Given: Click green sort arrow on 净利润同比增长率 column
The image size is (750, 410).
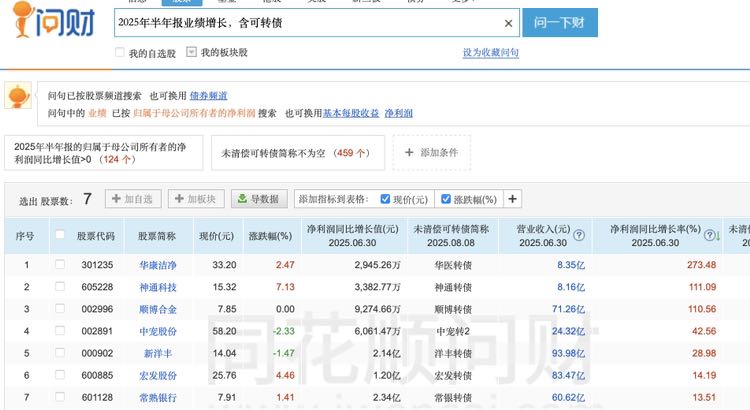Looking at the screenshot, I should pos(718,235).
